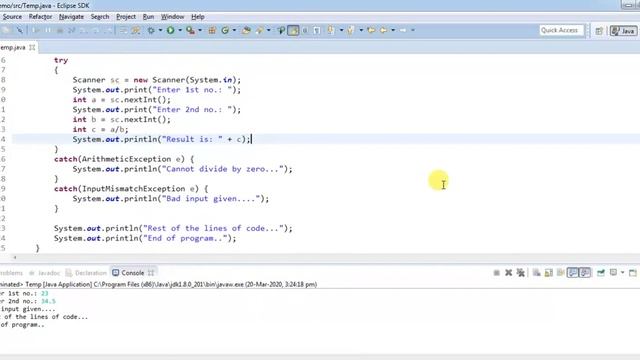
Task: Jump to next annotation arrow icon
Action: [x=331, y=30]
